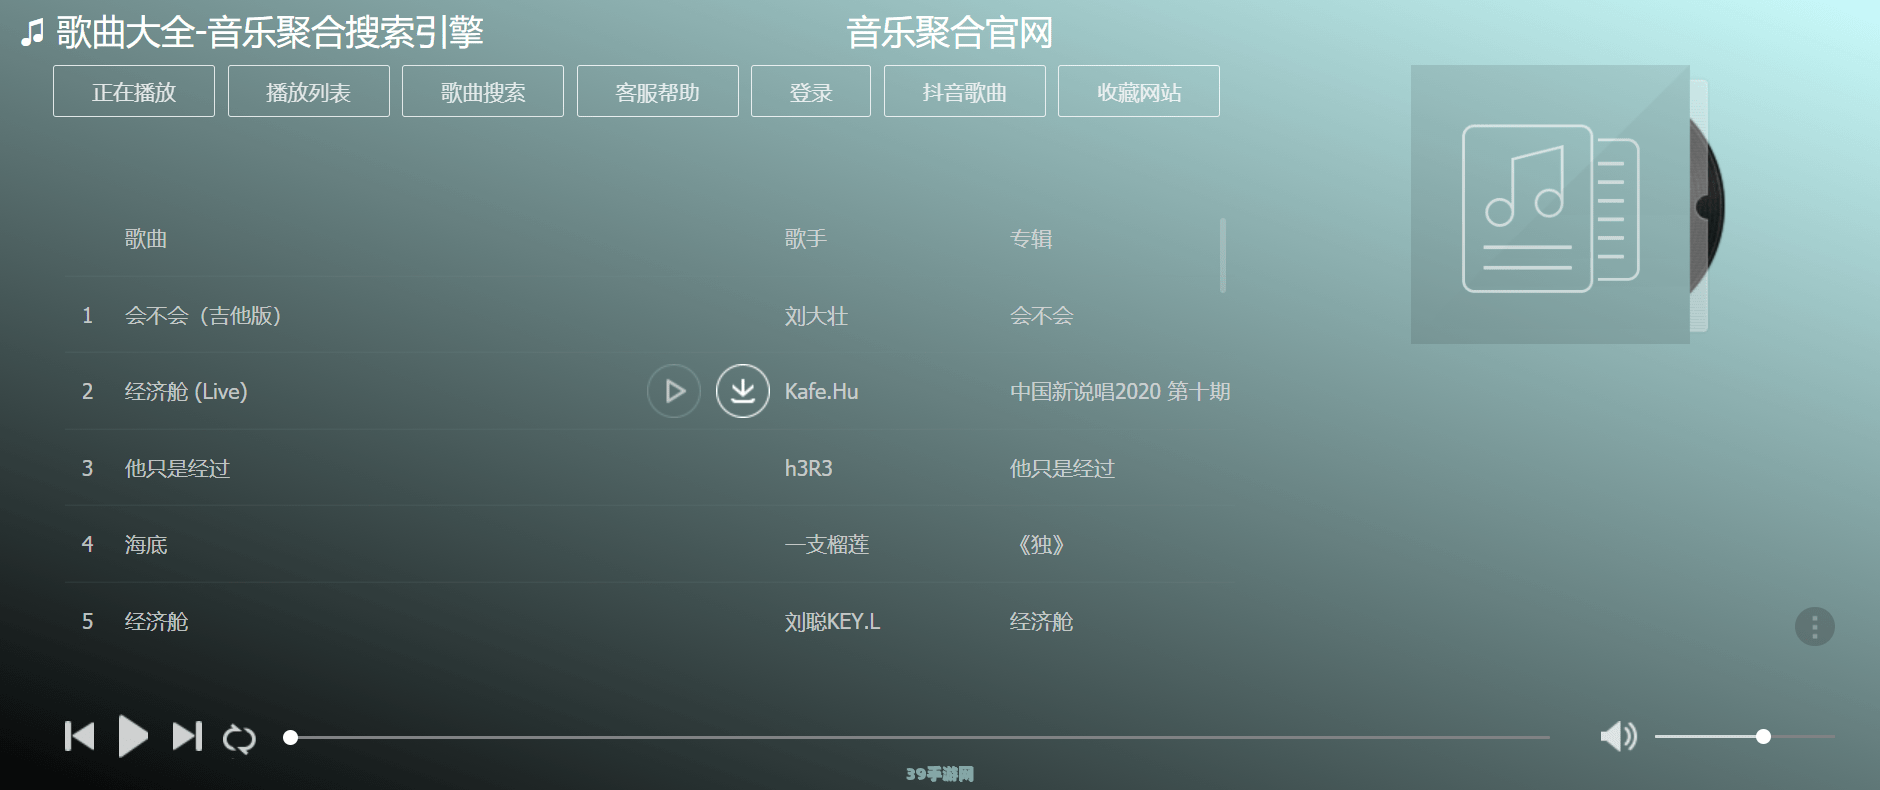1880x790 pixels.
Task: Mute the volume speaker icon
Action: [1618, 737]
